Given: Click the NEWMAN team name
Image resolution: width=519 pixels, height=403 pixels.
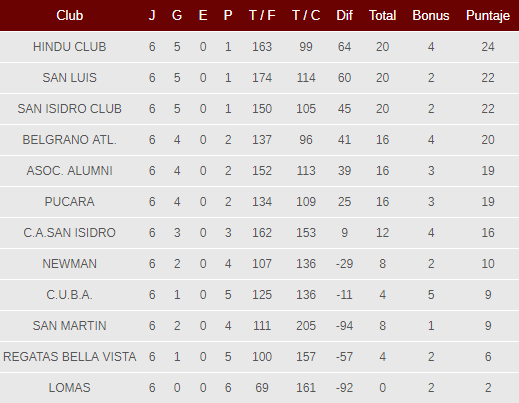Looking at the screenshot, I should point(69,264).
